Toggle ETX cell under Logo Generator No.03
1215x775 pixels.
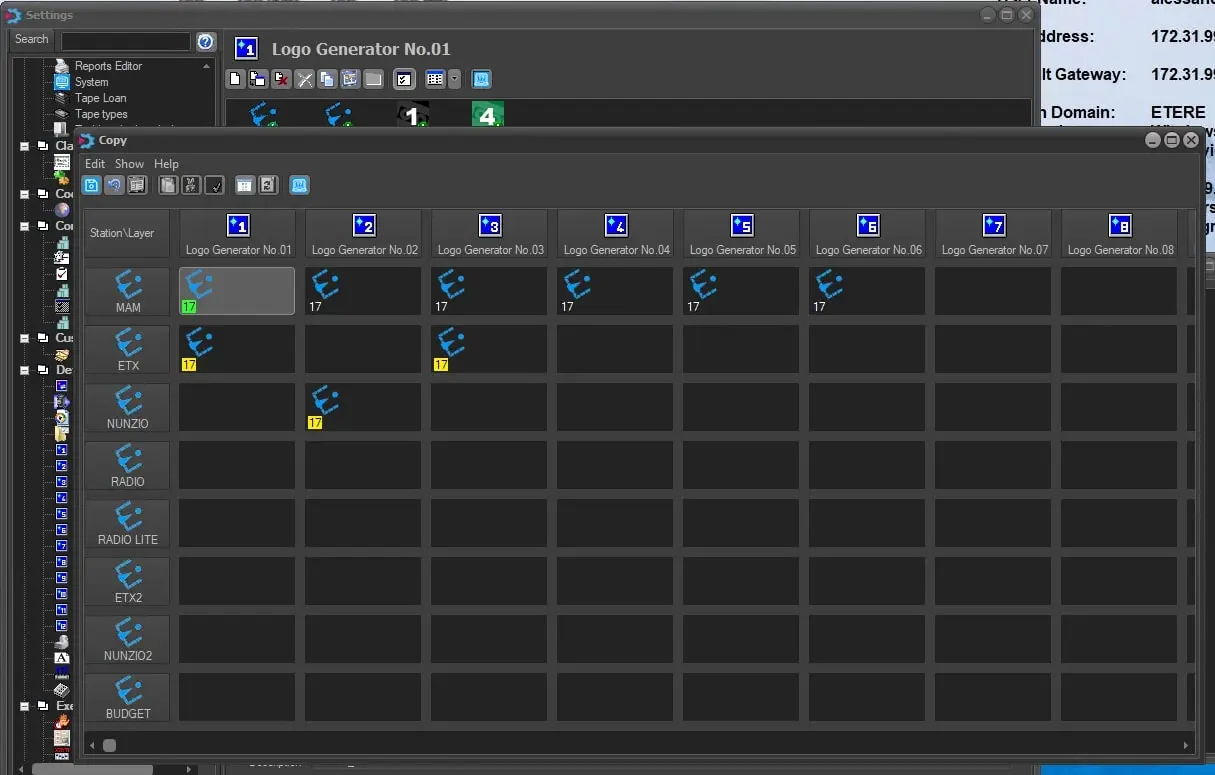(489, 349)
